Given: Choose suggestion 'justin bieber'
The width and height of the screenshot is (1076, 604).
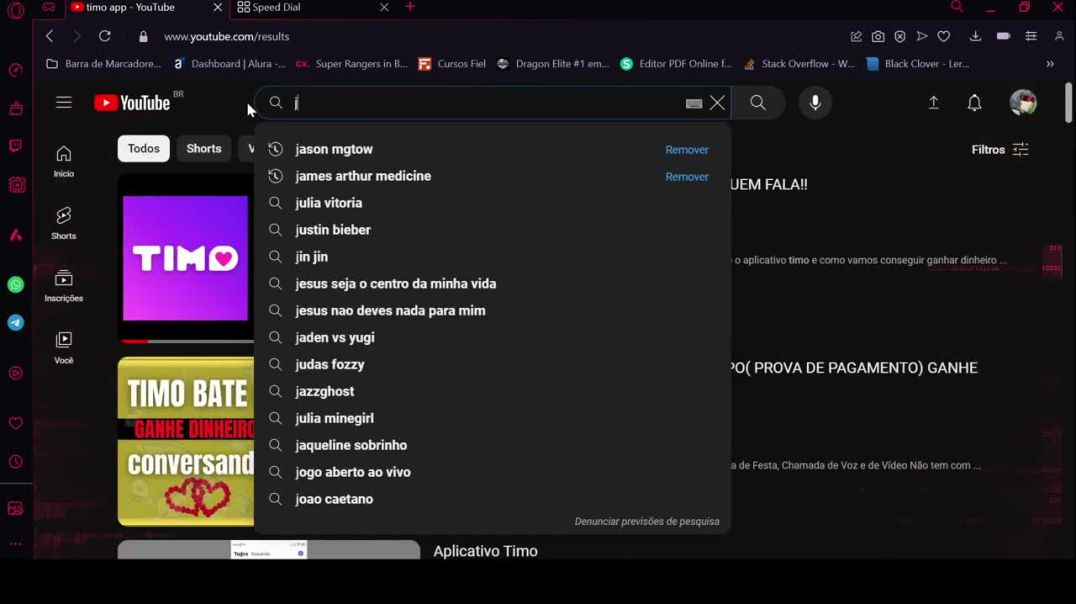Looking at the screenshot, I should (491, 230).
